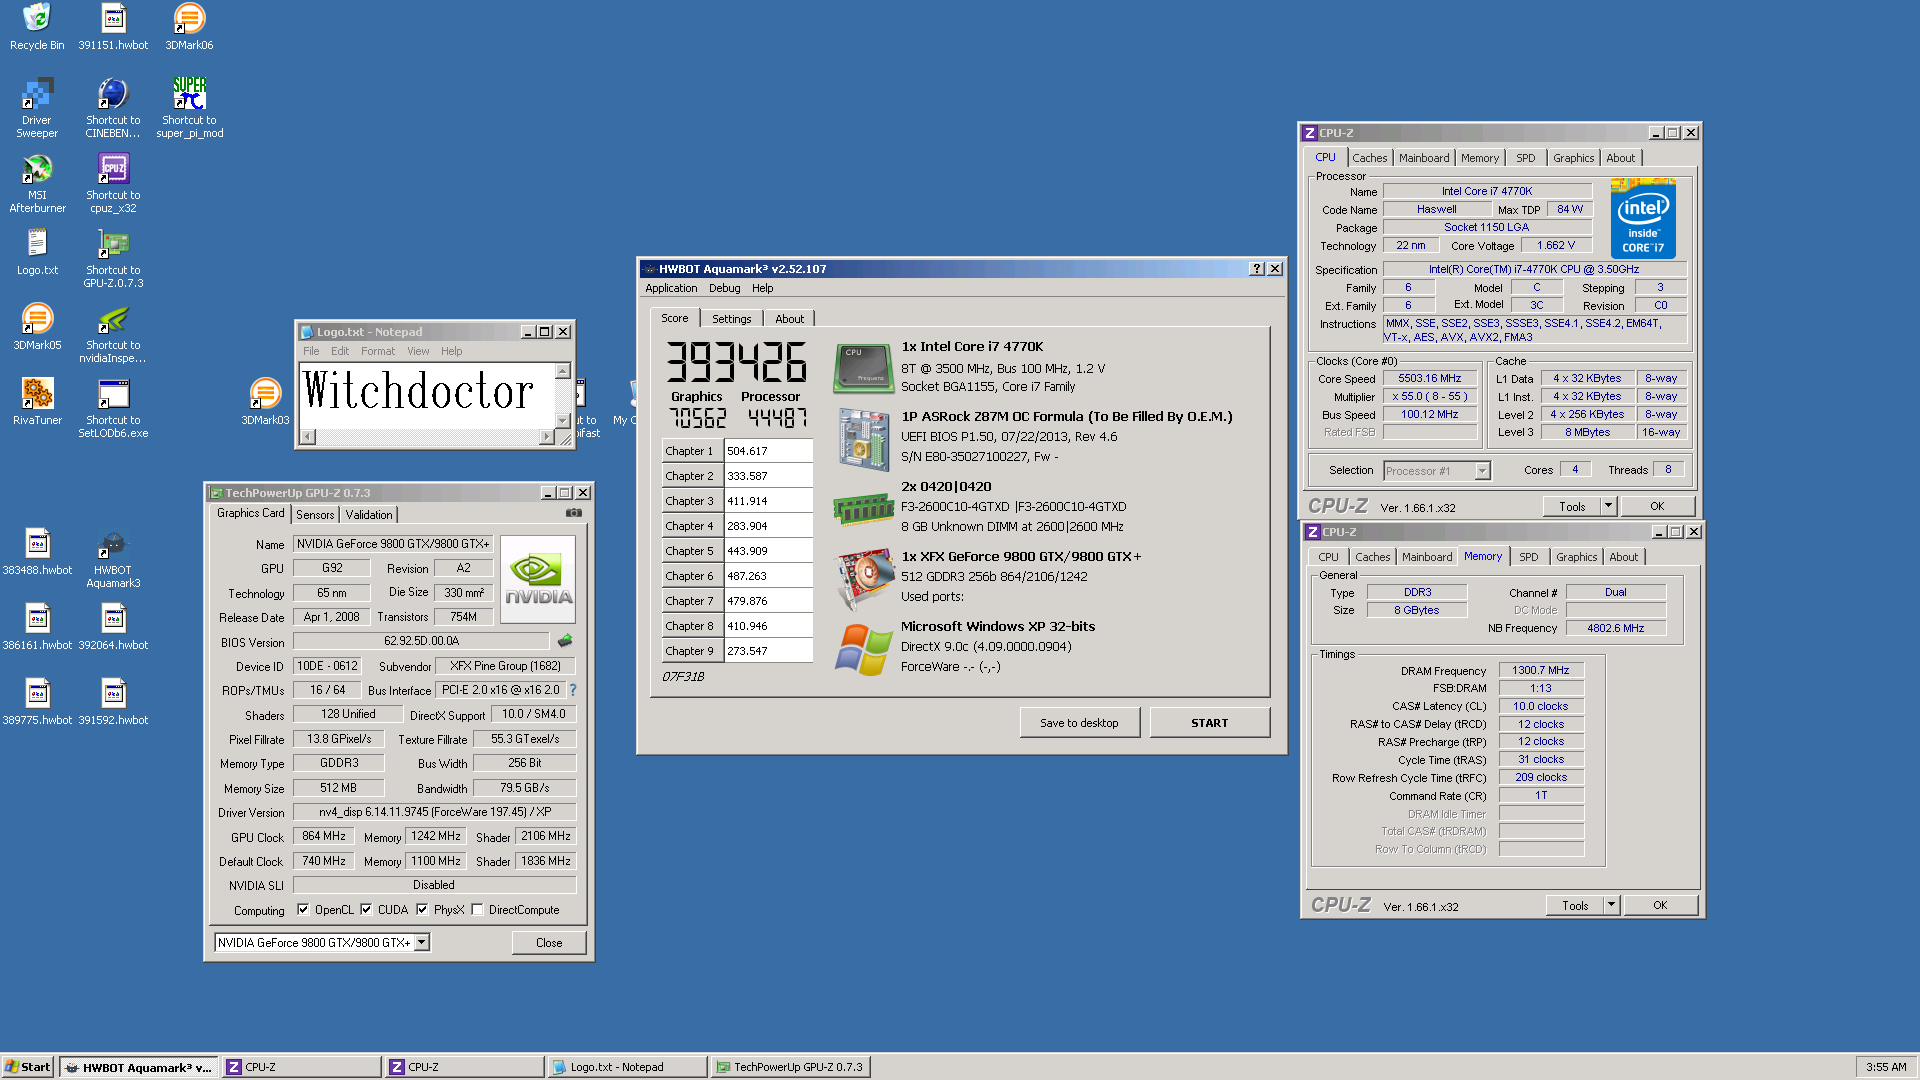Click the HWBOT Aquamark taskbar item
Viewport: 1920px width, 1080px height.
pos(139,1067)
